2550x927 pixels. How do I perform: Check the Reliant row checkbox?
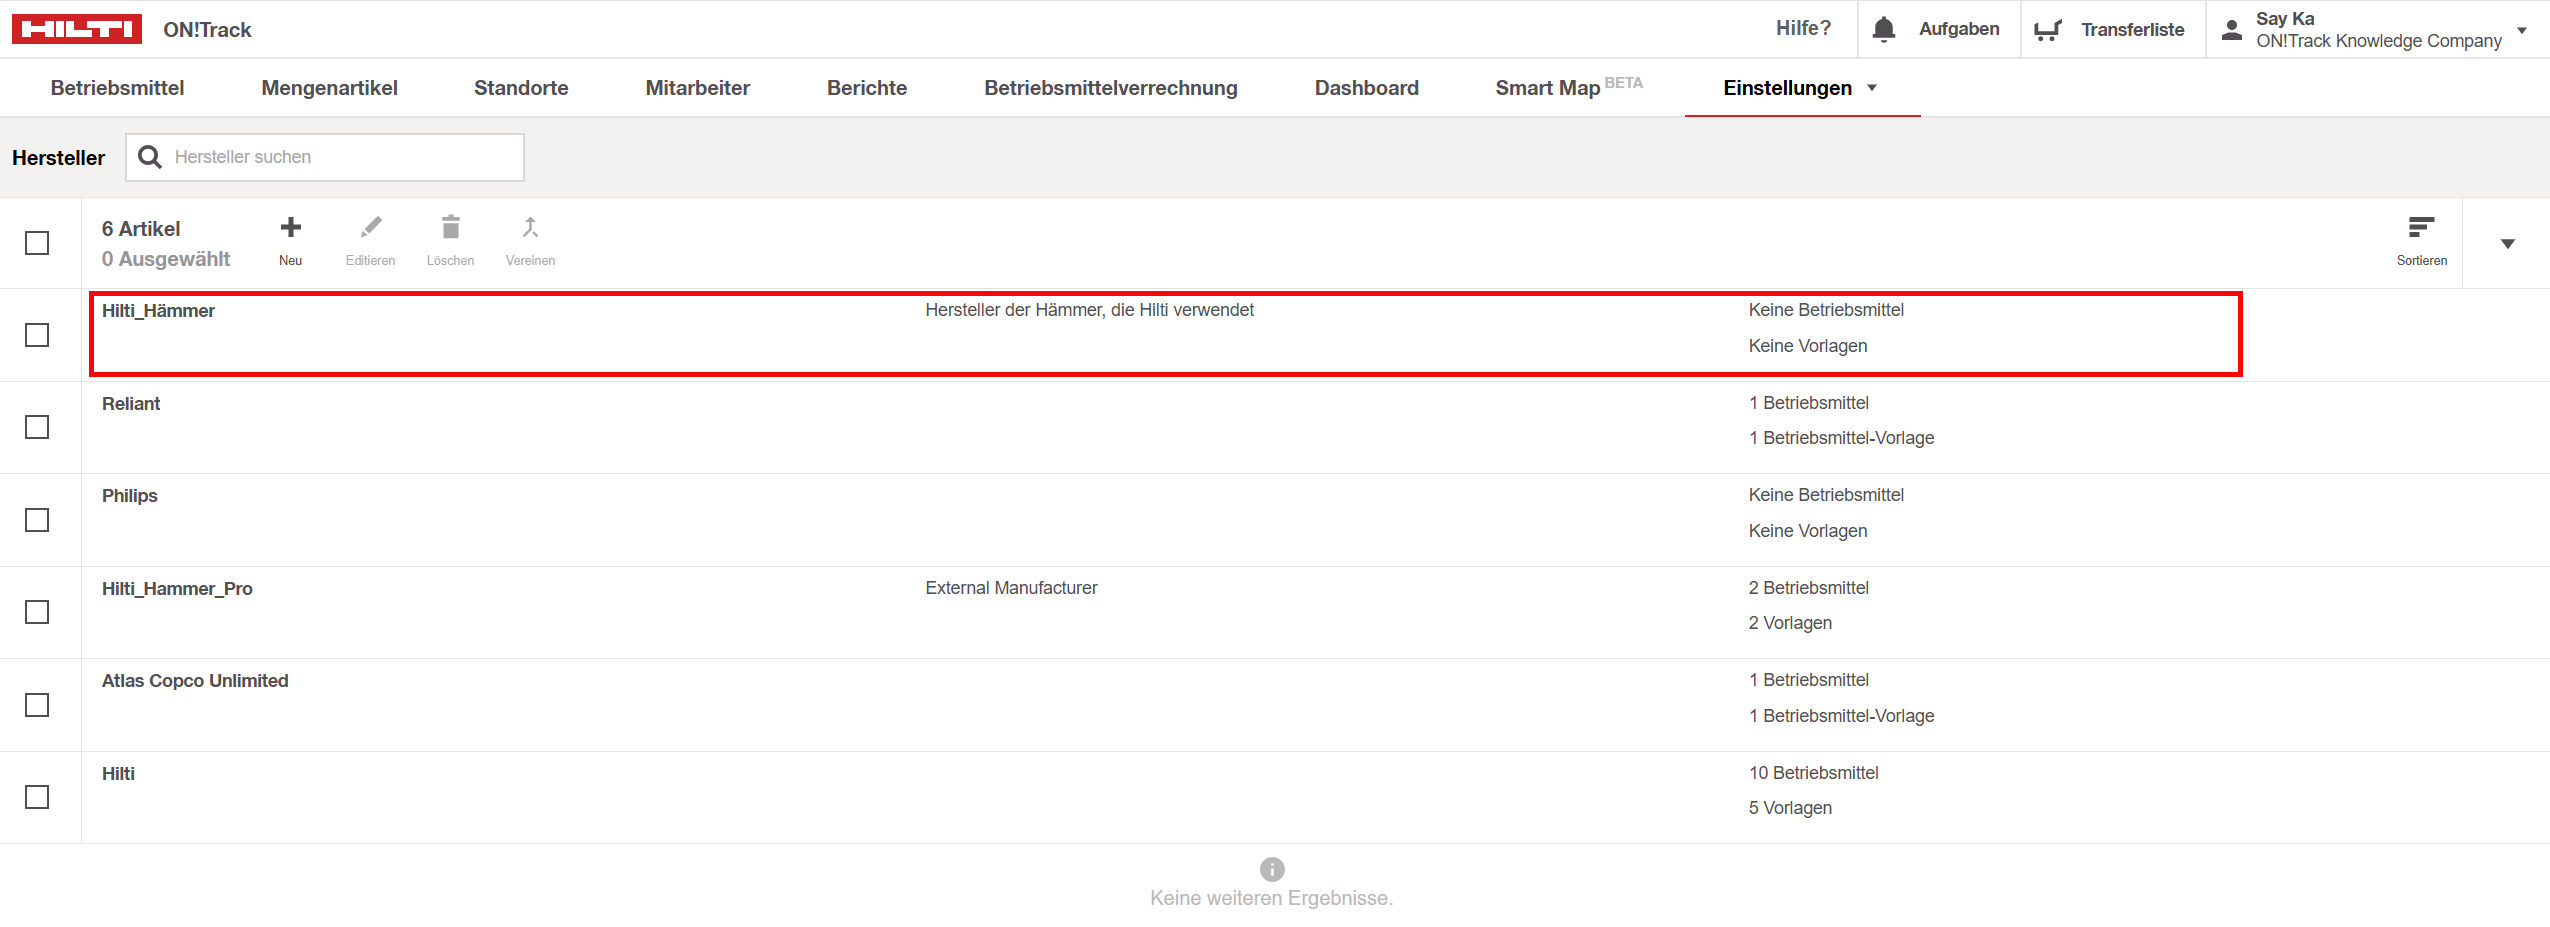click(37, 427)
